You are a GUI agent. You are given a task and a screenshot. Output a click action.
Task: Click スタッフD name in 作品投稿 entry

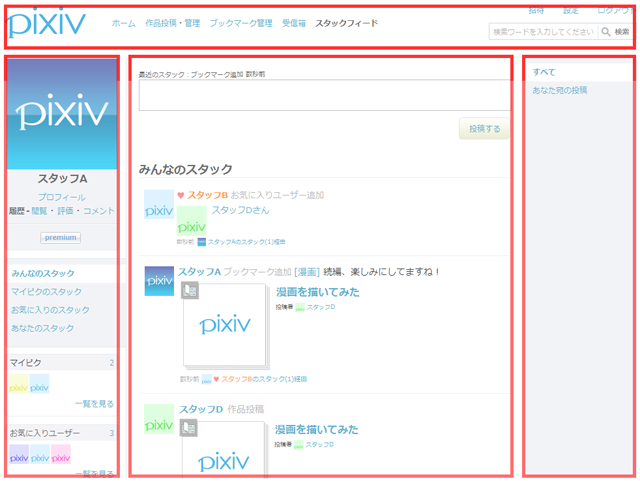(x=201, y=409)
